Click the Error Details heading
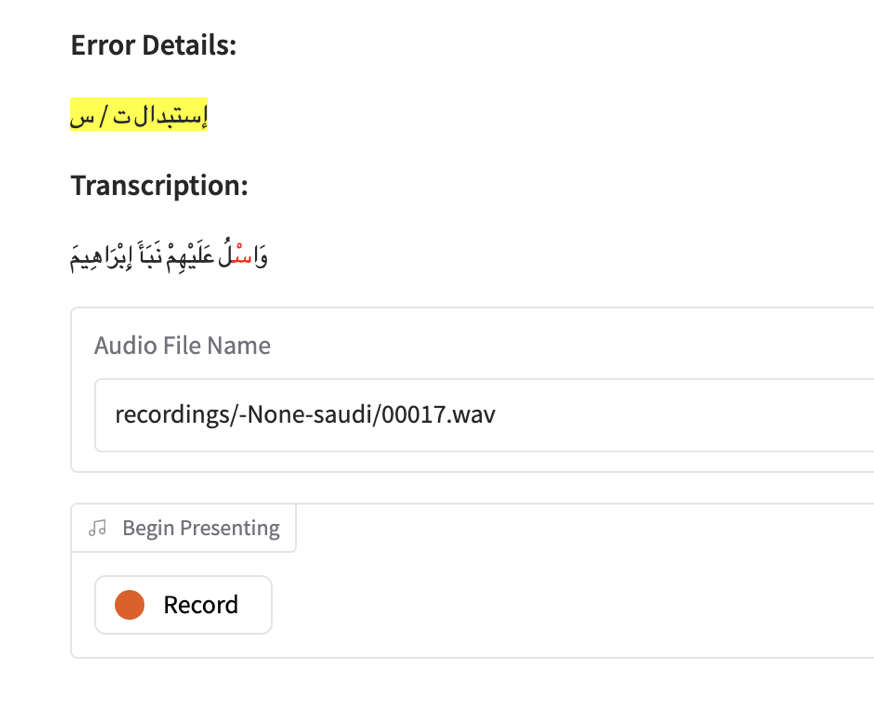This screenshot has height=702, width=874. click(153, 45)
